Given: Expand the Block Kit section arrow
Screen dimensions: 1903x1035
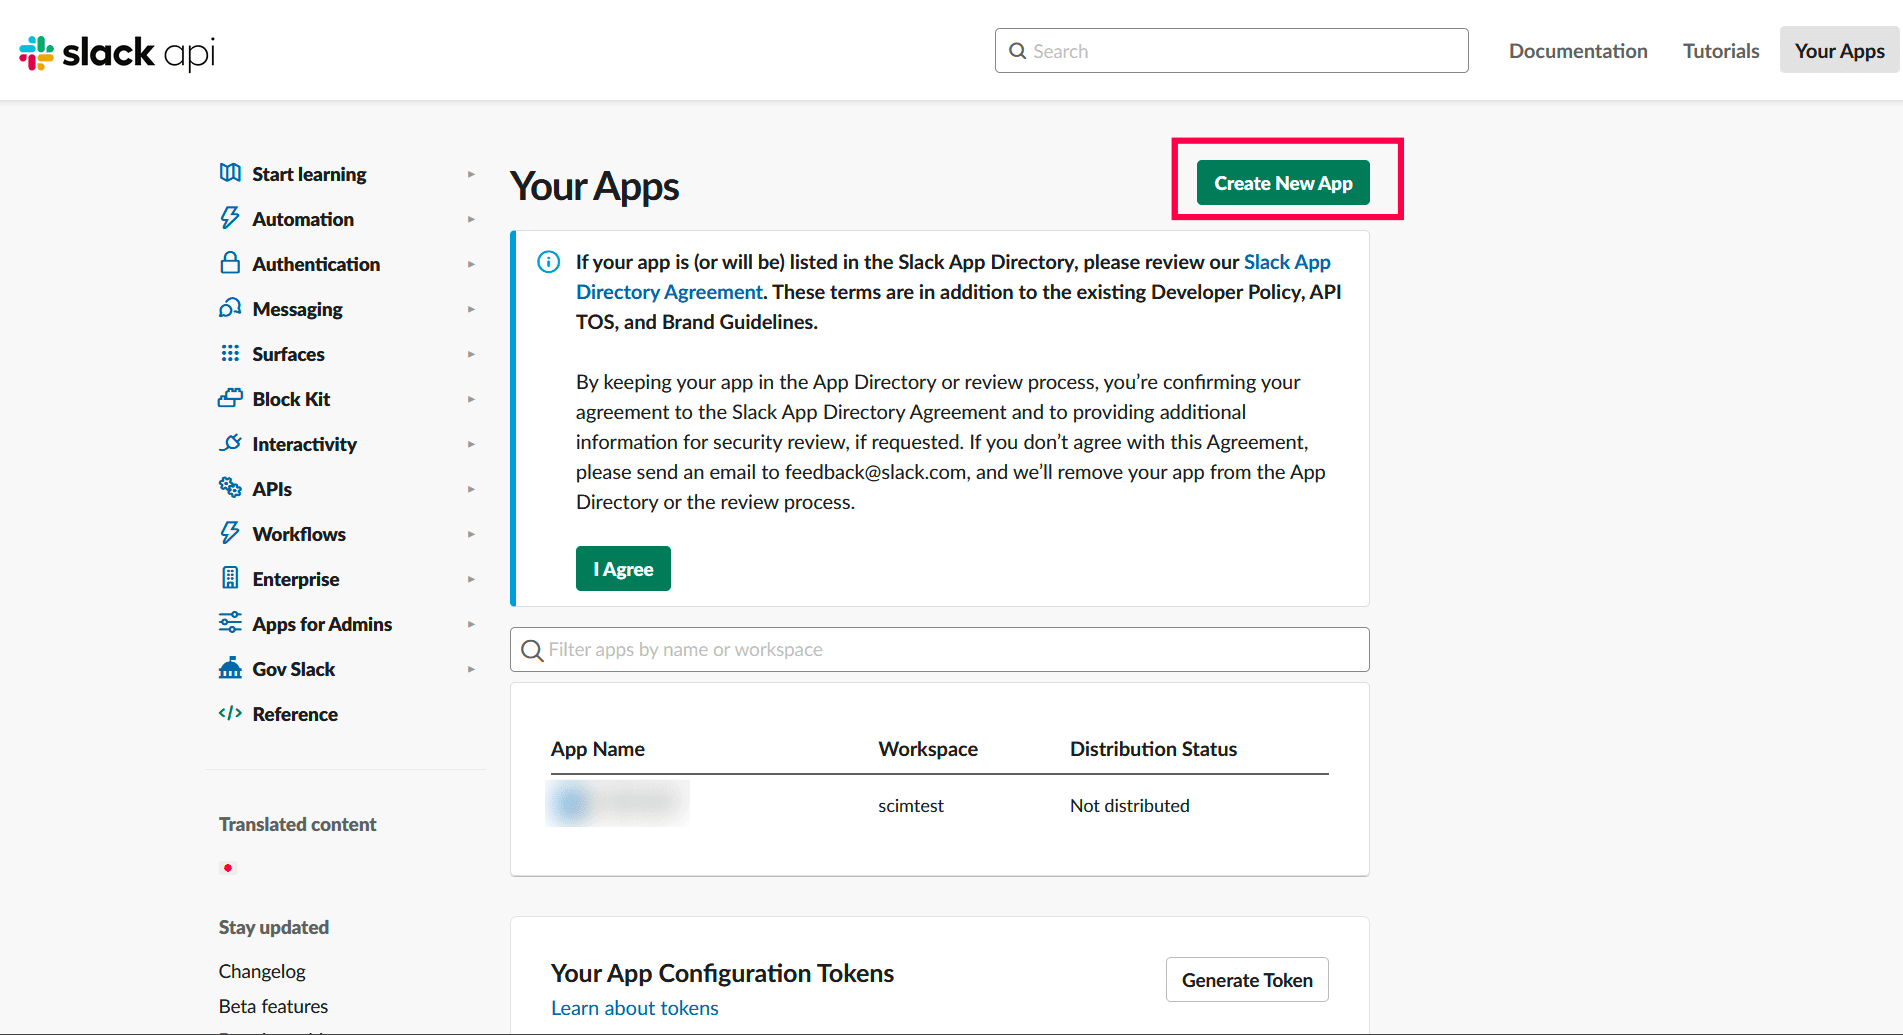Looking at the screenshot, I should pyautogui.click(x=471, y=399).
